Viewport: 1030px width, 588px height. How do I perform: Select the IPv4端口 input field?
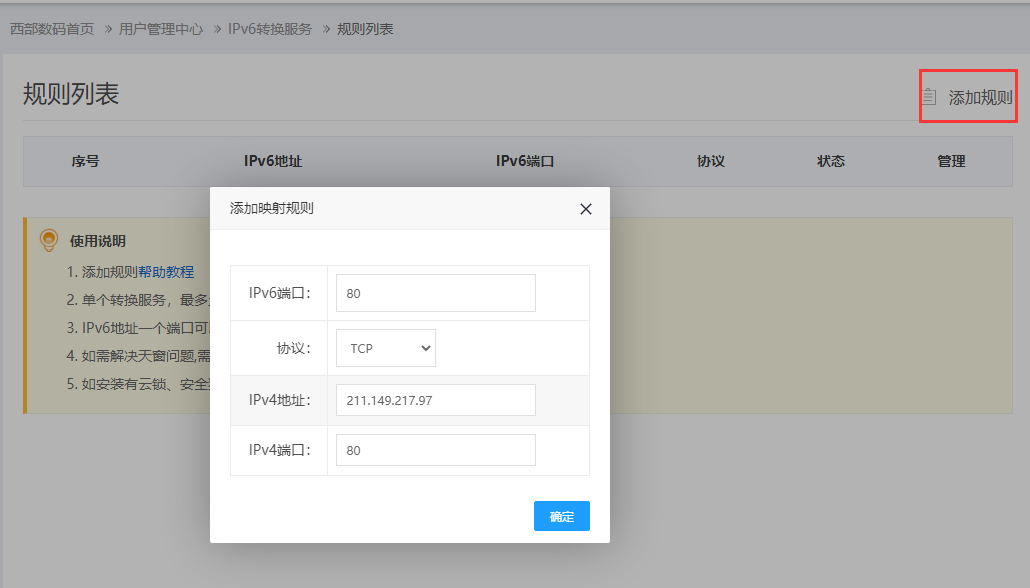436,450
